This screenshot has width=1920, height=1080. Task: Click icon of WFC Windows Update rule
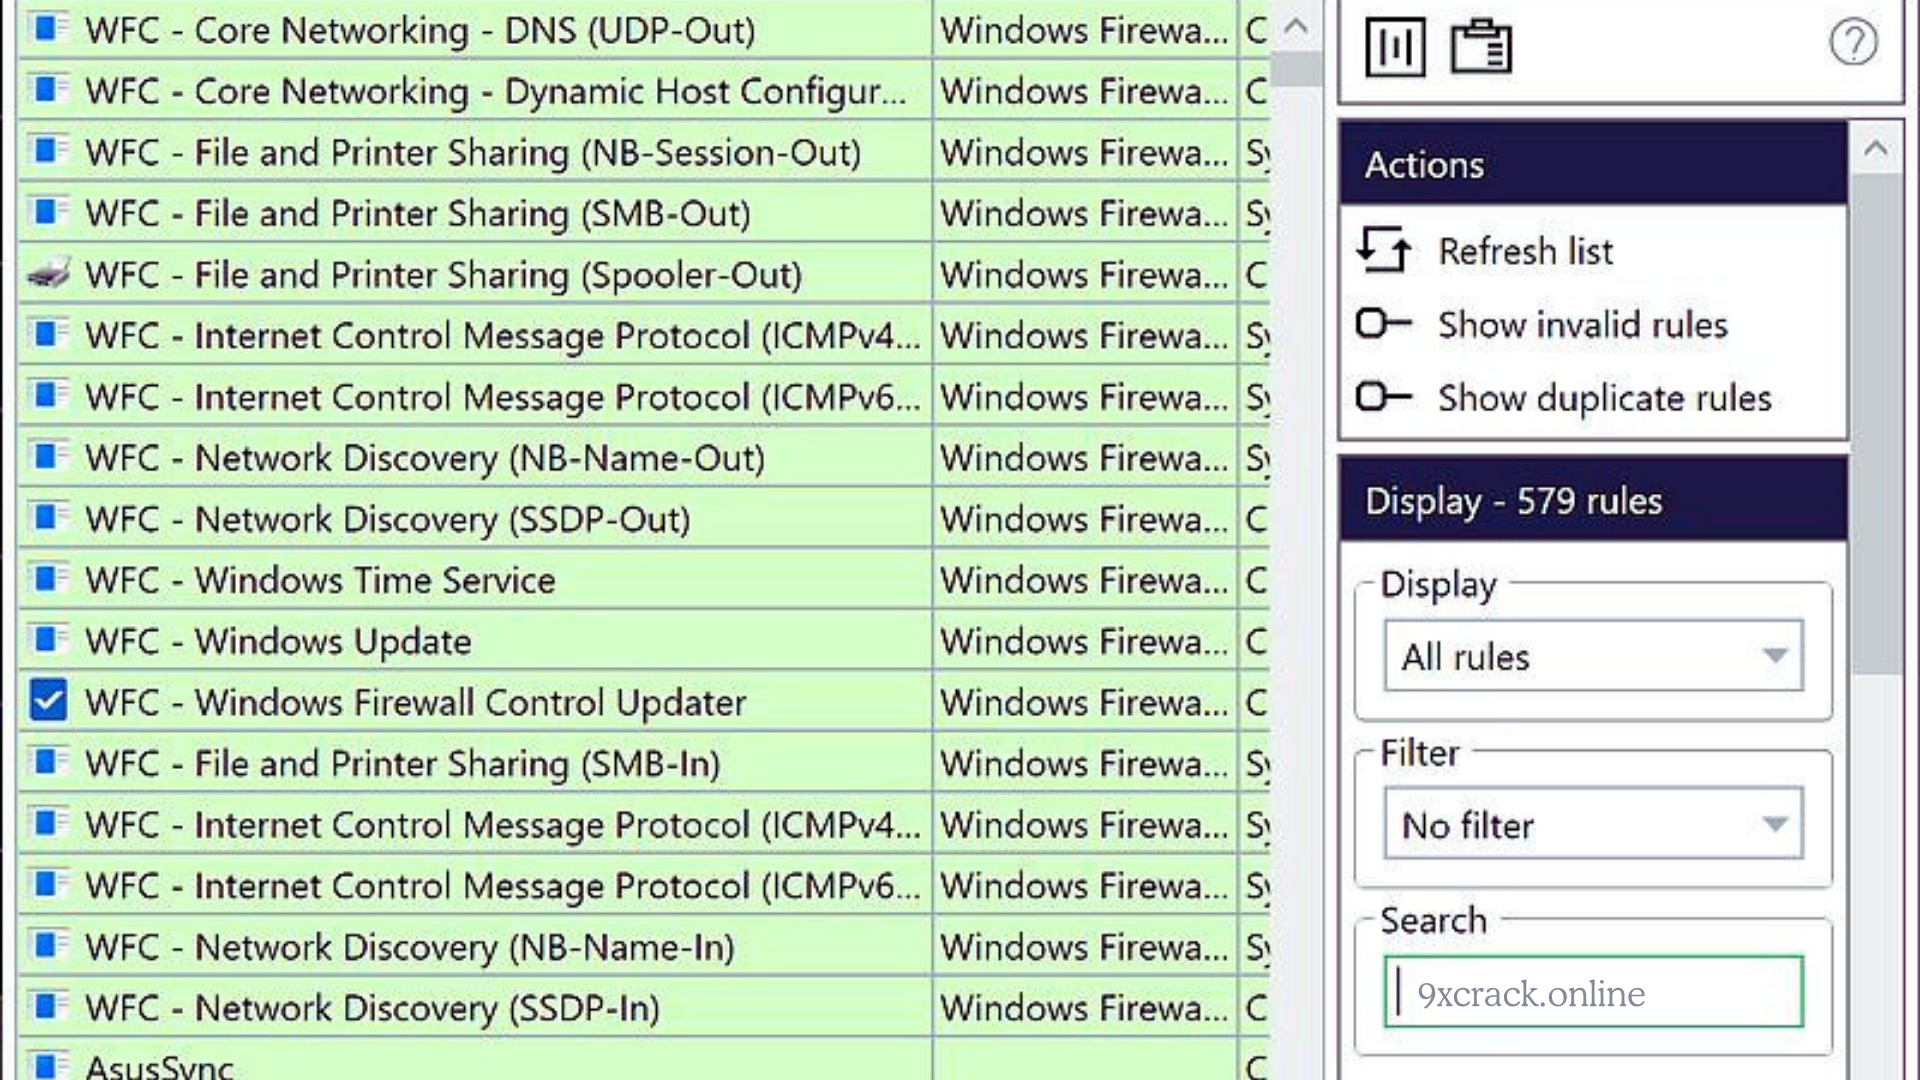(48, 640)
